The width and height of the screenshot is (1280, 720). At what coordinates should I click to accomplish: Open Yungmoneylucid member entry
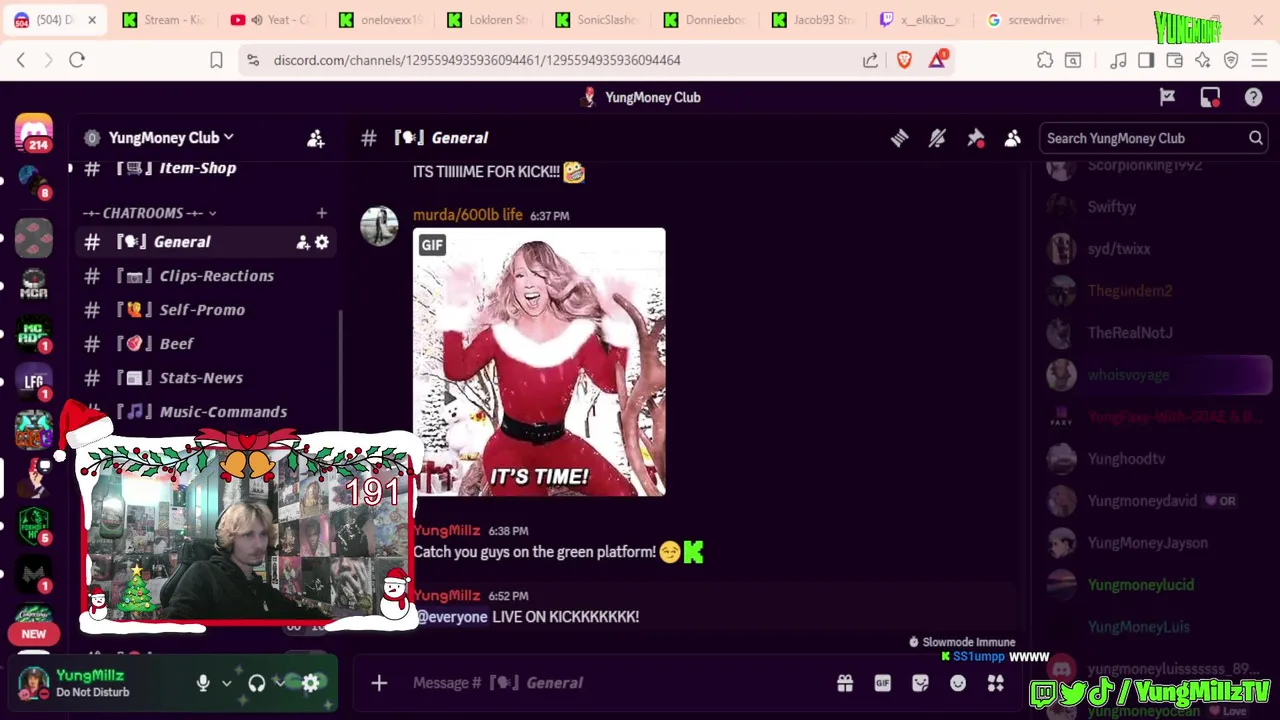[1141, 585]
